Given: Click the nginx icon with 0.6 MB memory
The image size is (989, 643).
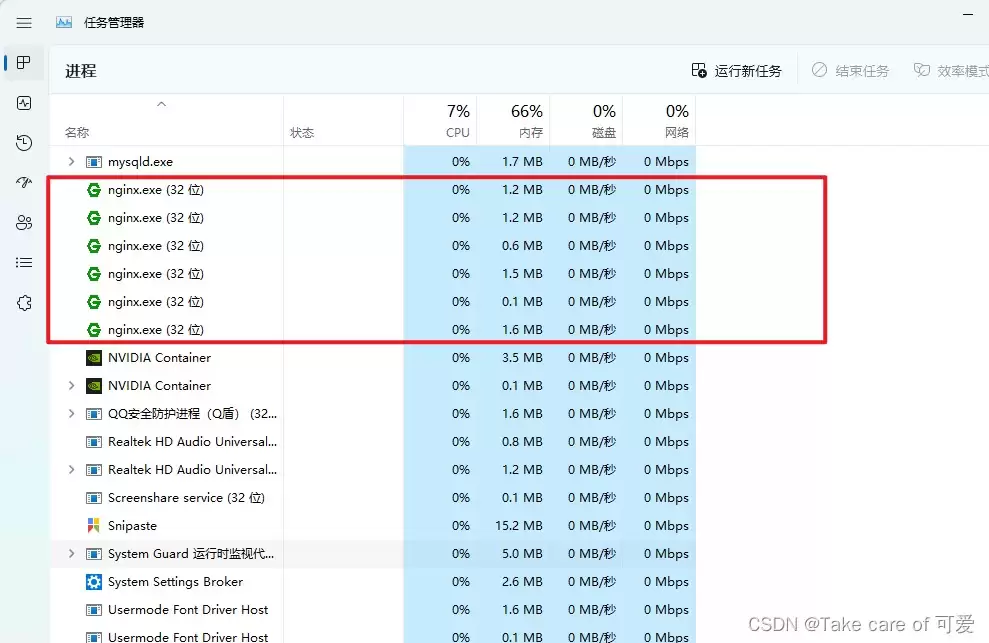Looking at the screenshot, I should point(93,246).
